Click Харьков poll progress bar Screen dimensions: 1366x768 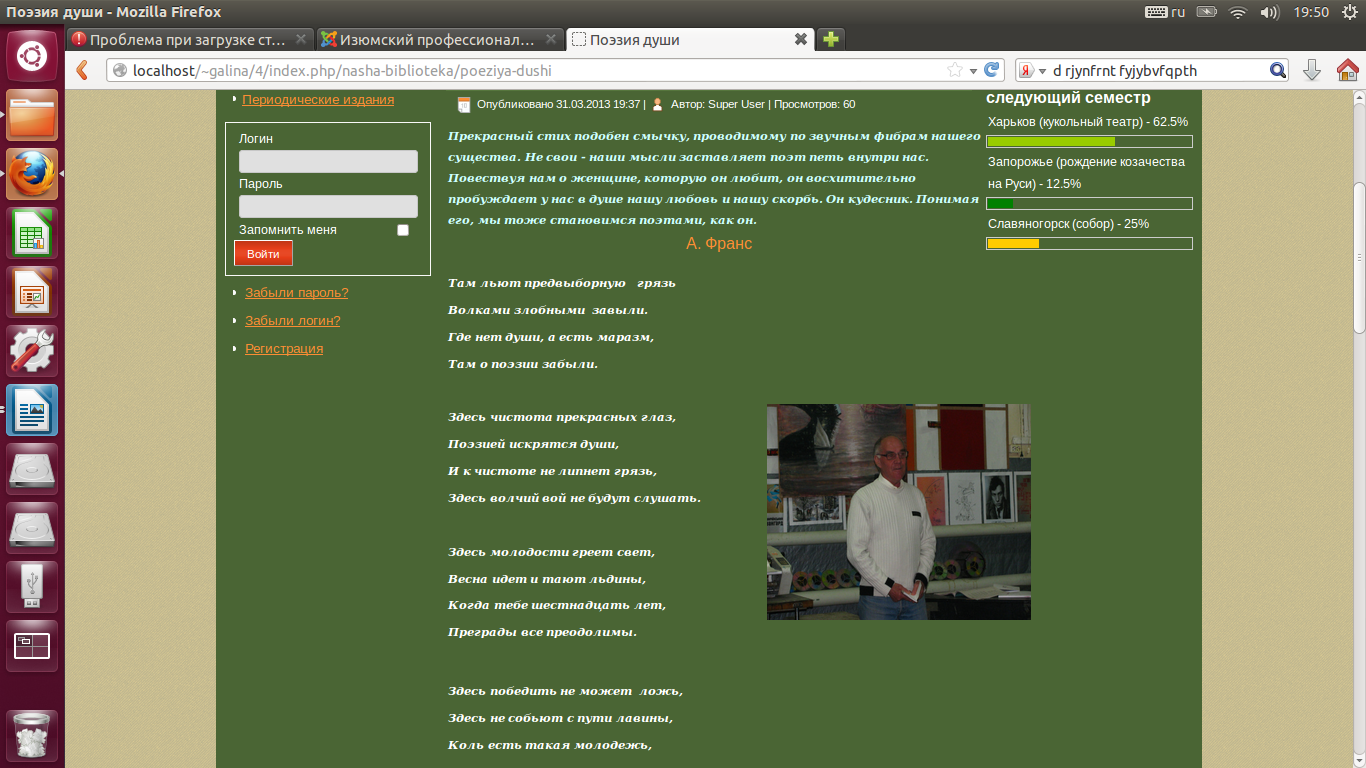(x=1089, y=142)
